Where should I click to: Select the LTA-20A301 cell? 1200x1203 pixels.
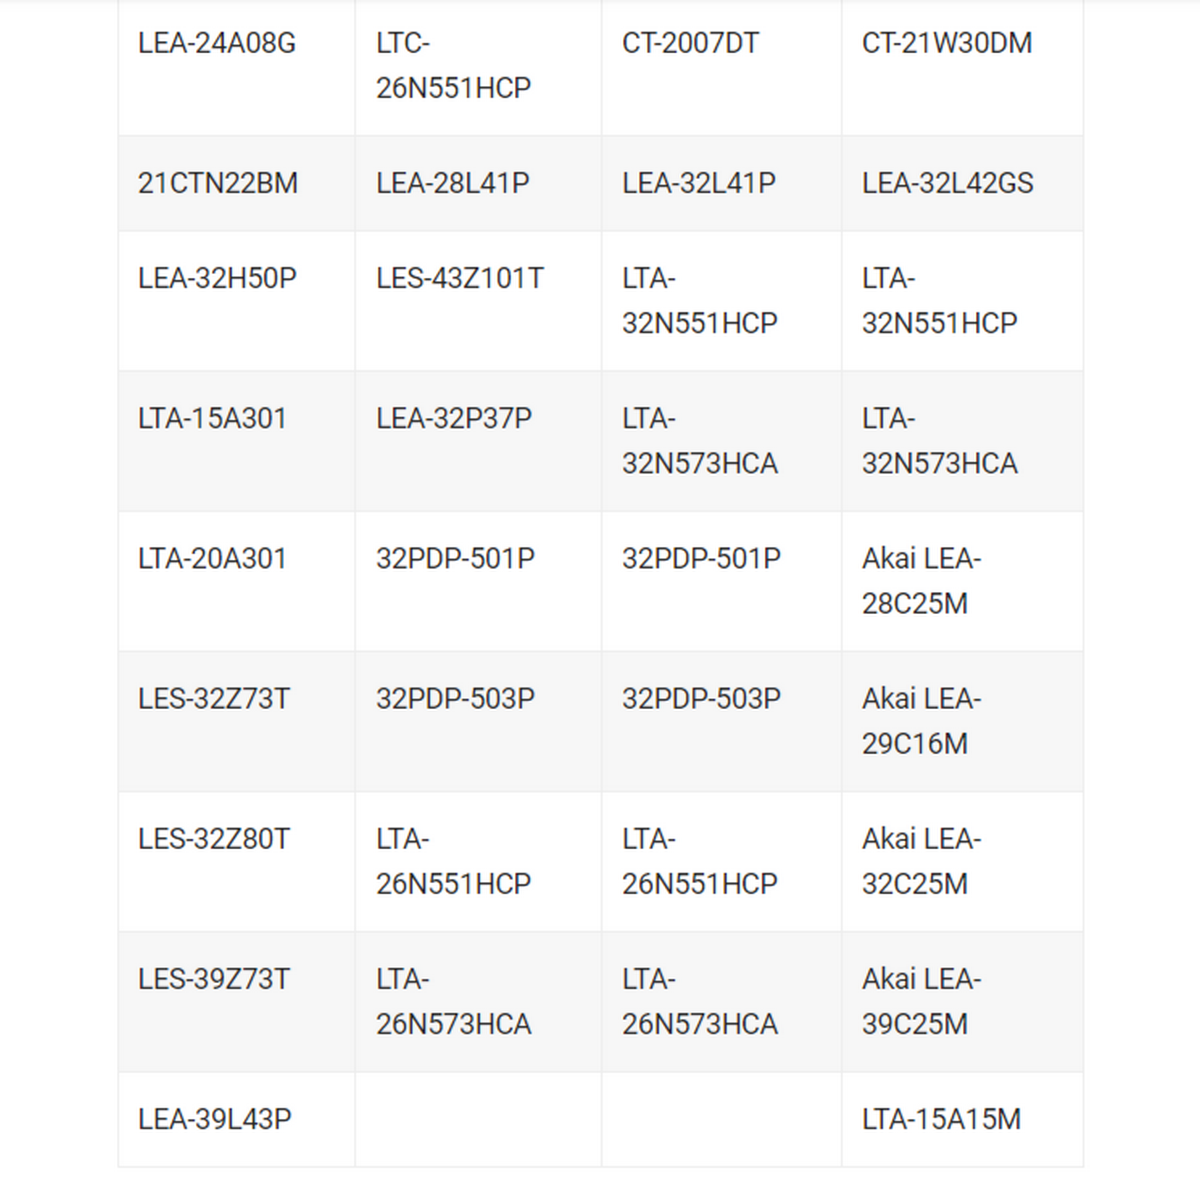tap(212, 559)
